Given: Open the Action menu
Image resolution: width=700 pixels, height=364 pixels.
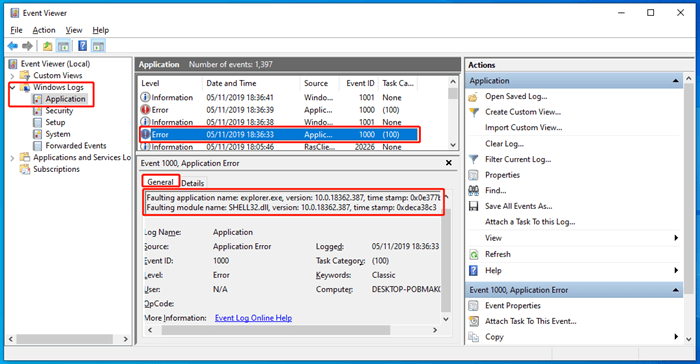Looking at the screenshot, I should (44, 30).
